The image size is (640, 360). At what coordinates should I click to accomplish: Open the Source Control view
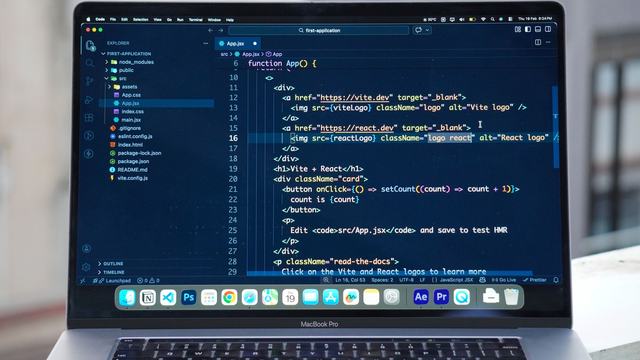[89, 81]
